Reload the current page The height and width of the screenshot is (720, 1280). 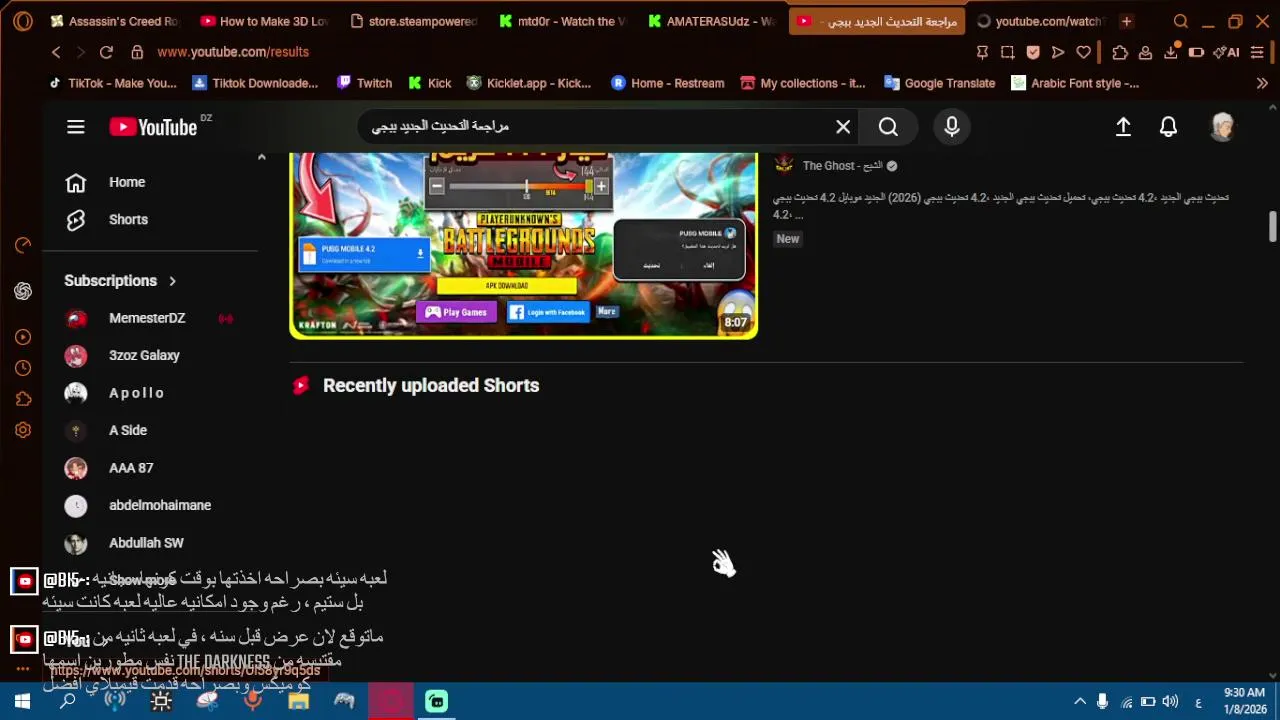point(106,52)
